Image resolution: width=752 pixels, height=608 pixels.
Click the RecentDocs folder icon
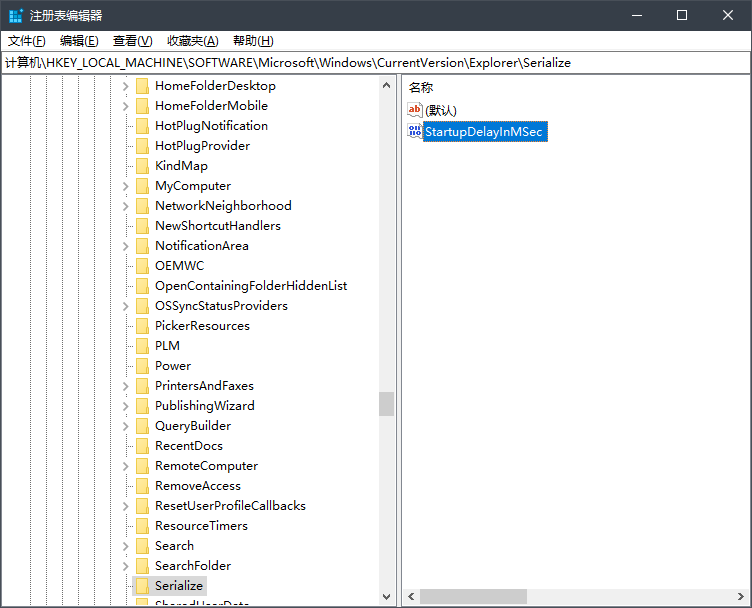142,446
